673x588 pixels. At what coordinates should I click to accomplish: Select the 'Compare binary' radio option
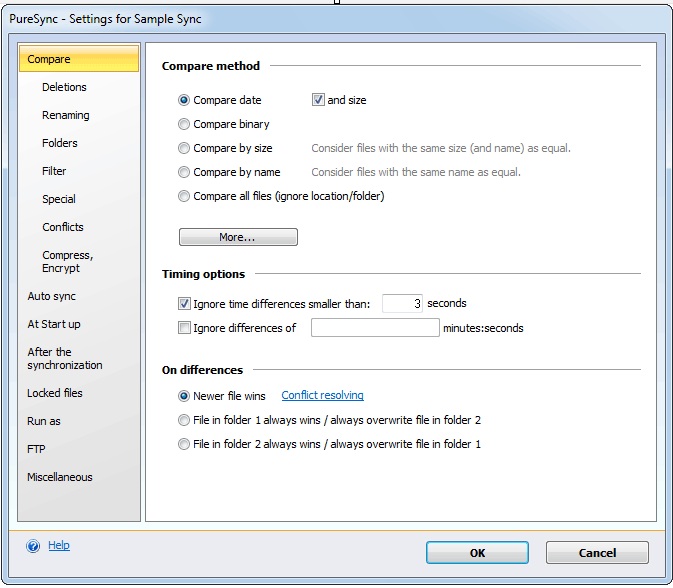(x=184, y=124)
